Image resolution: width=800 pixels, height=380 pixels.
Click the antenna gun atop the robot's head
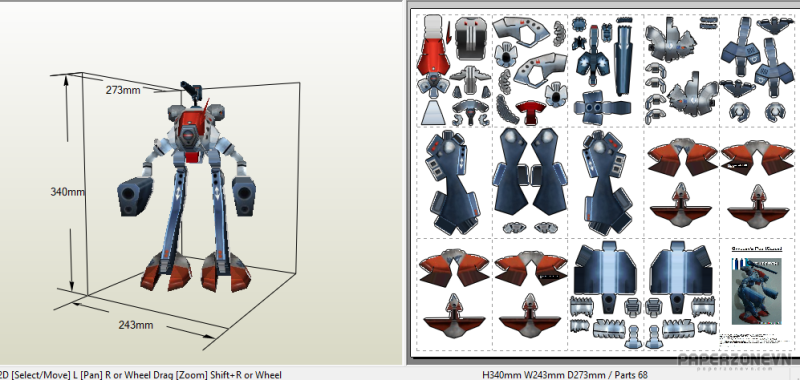point(192,92)
